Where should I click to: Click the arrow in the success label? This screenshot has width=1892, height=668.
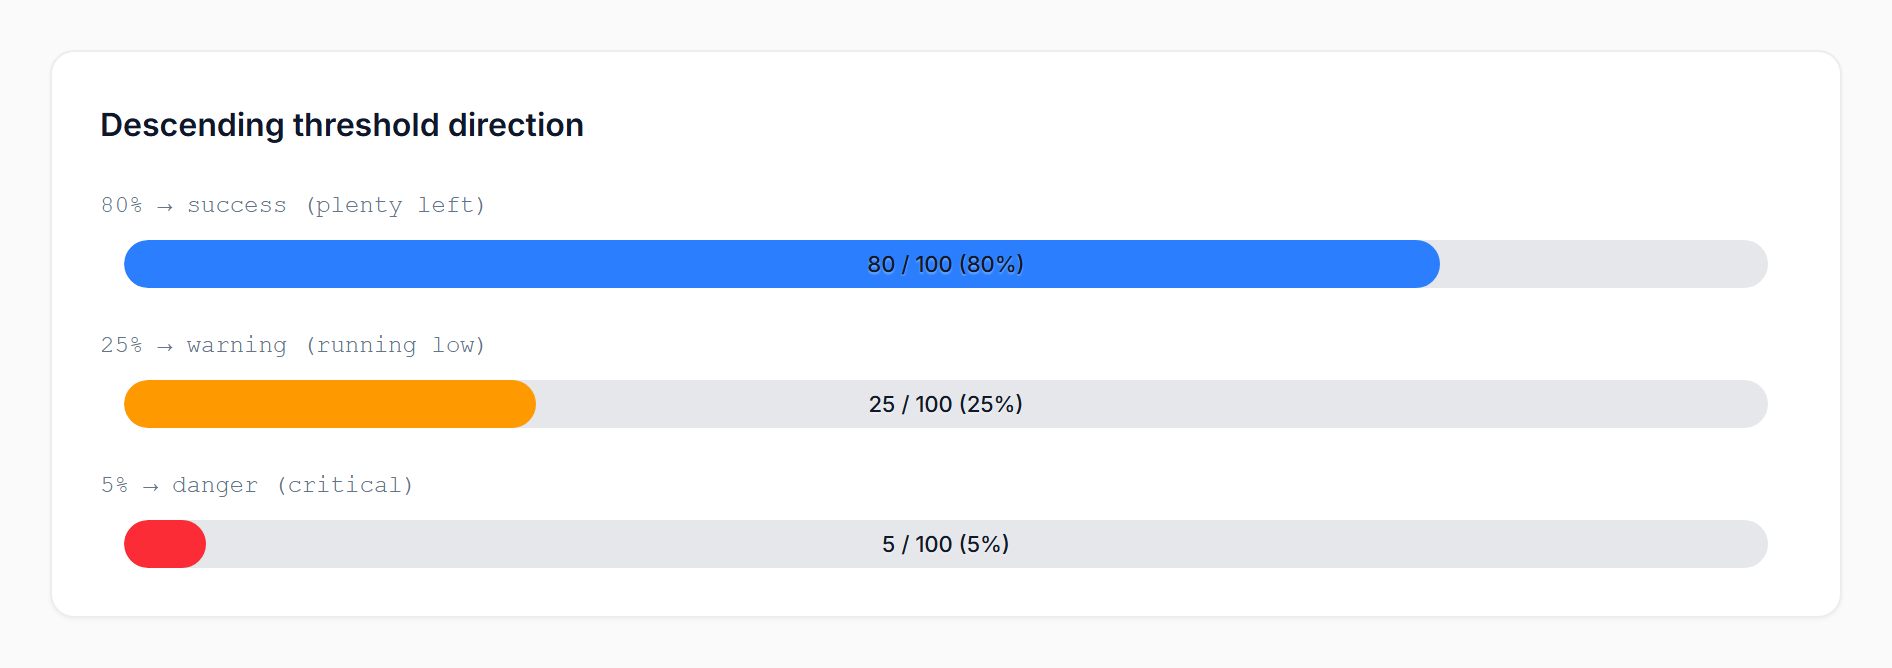pyautogui.click(x=165, y=206)
